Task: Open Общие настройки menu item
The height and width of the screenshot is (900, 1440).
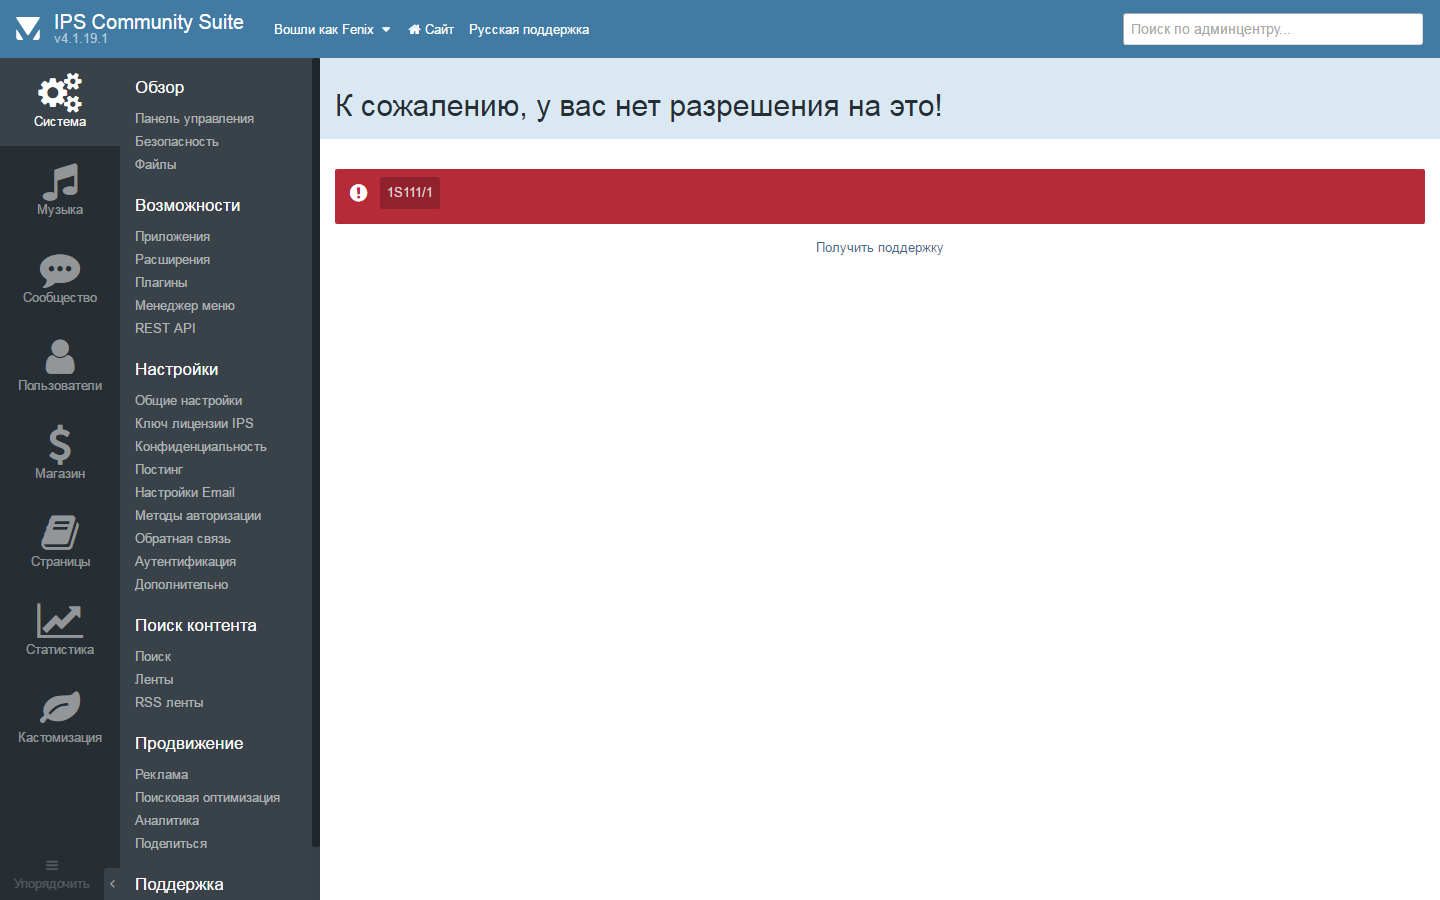Action: coord(189,400)
